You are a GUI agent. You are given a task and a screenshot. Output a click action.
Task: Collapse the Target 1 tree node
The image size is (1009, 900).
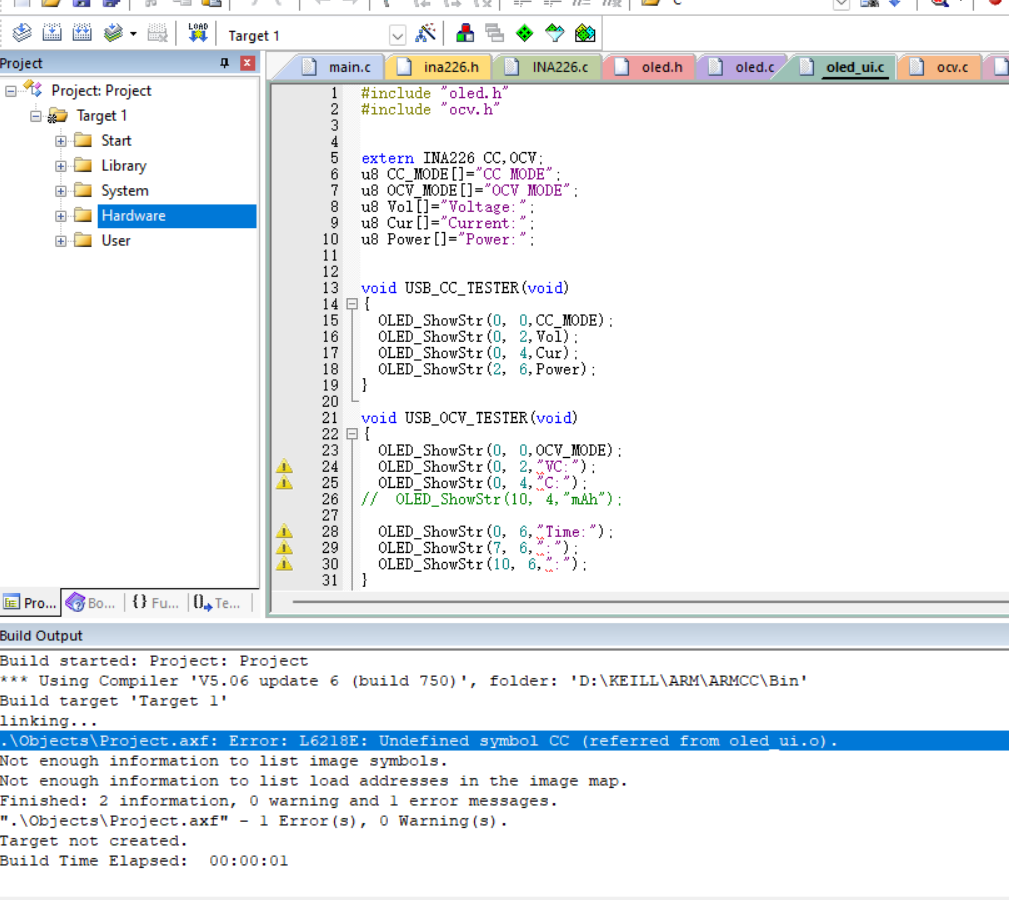coord(35,116)
